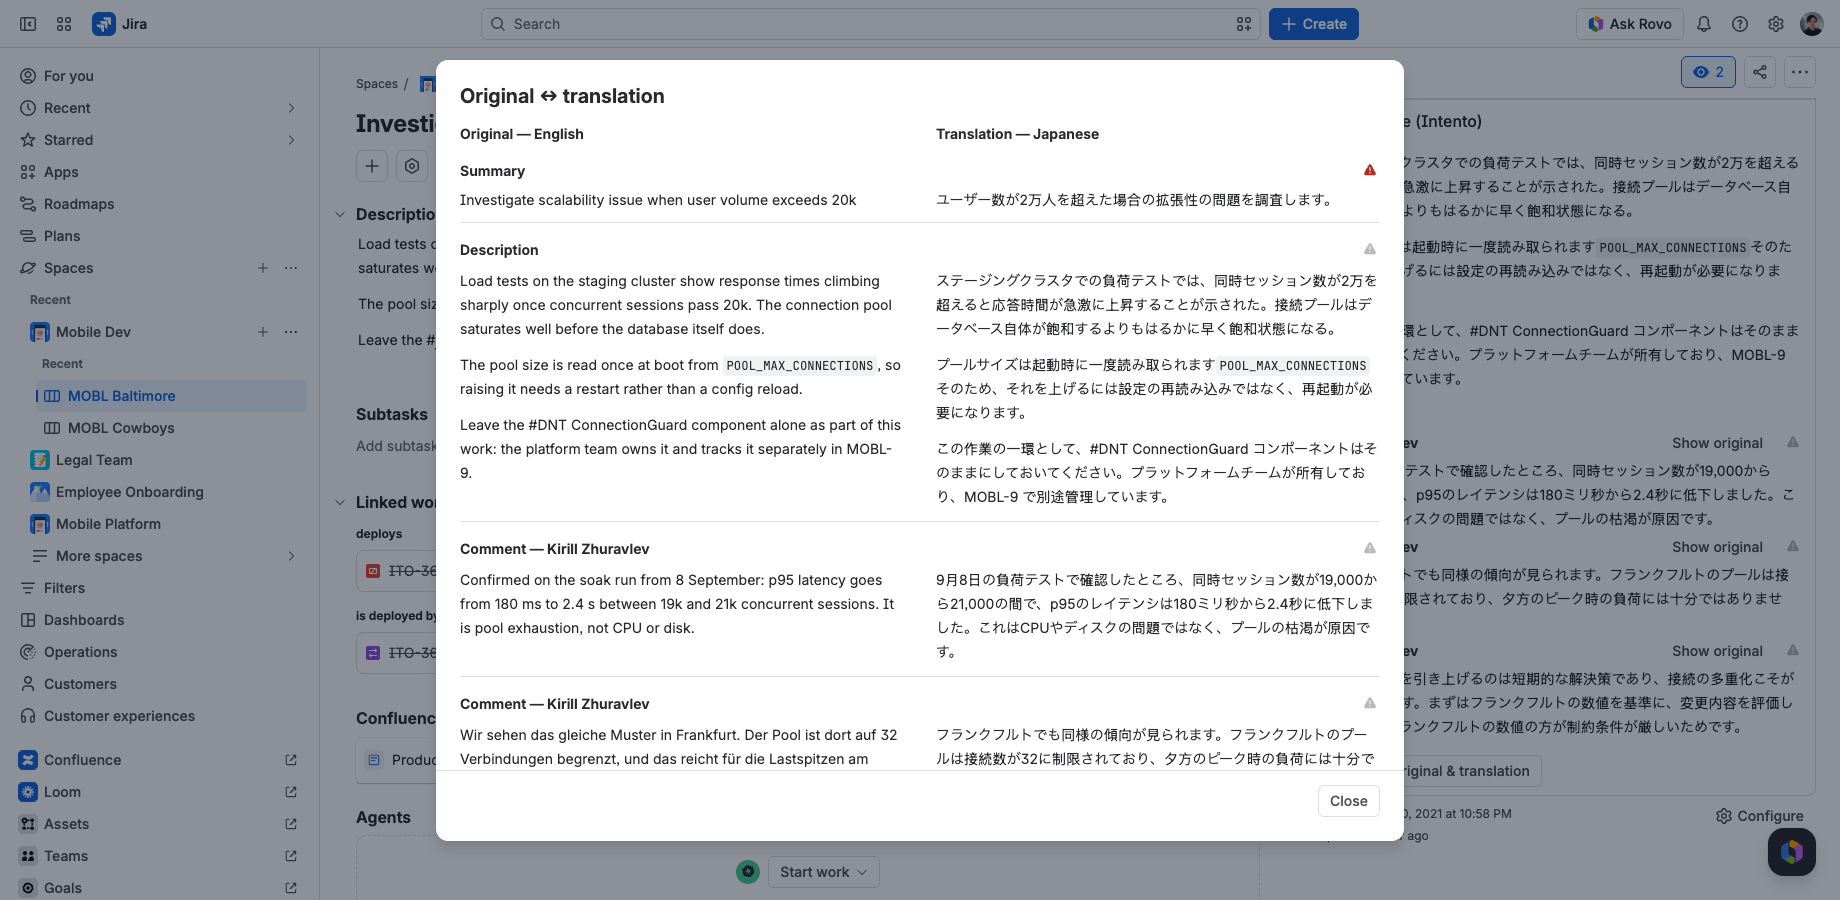Collapse the Linked work items chevron
This screenshot has height=900, width=1840.
tap(340, 502)
